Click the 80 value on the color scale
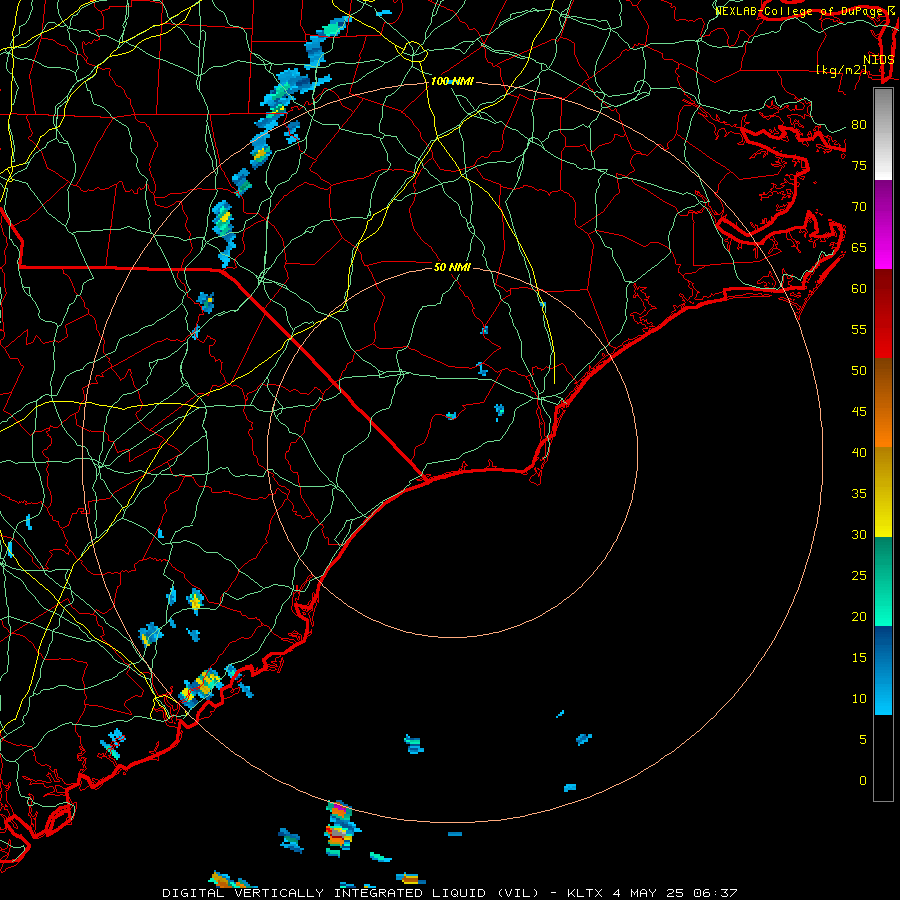This screenshot has height=900, width=900. click(859, 125)
